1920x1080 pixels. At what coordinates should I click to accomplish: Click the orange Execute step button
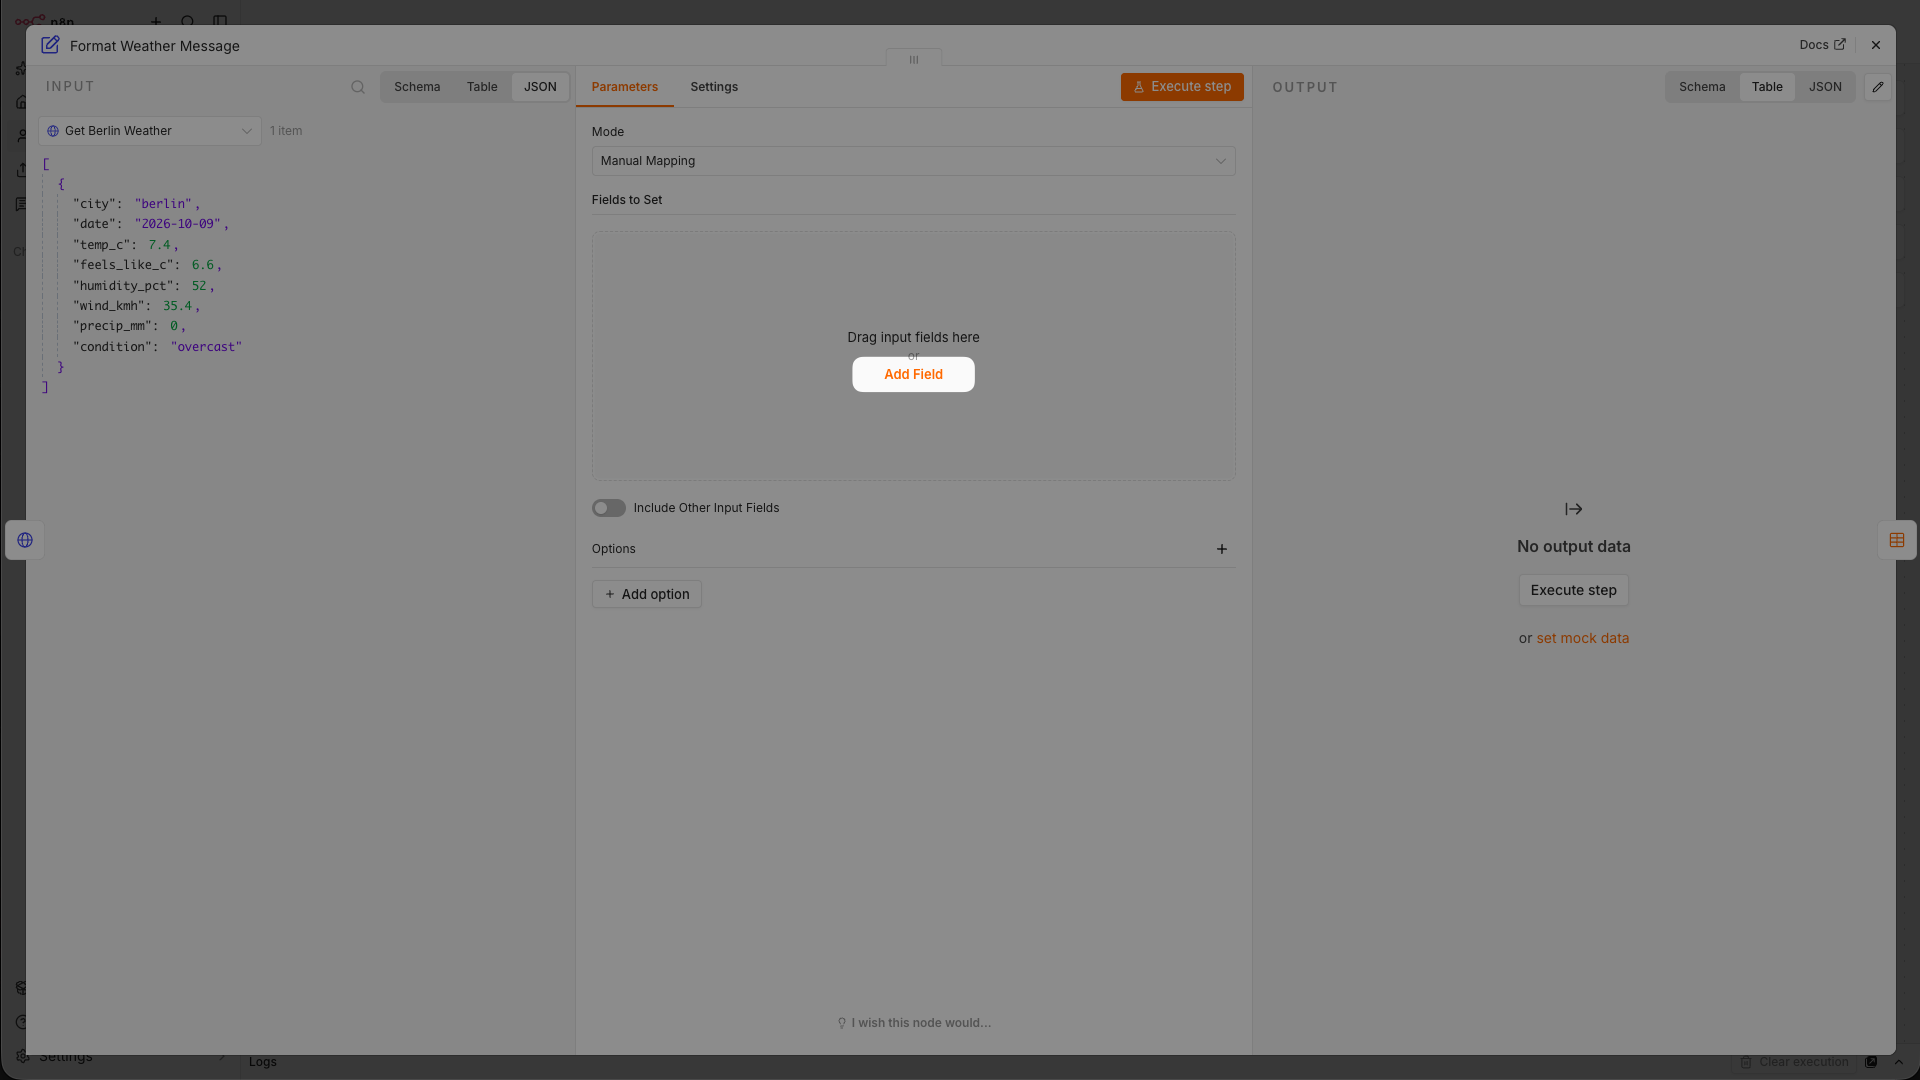(x=1182, y=87)
